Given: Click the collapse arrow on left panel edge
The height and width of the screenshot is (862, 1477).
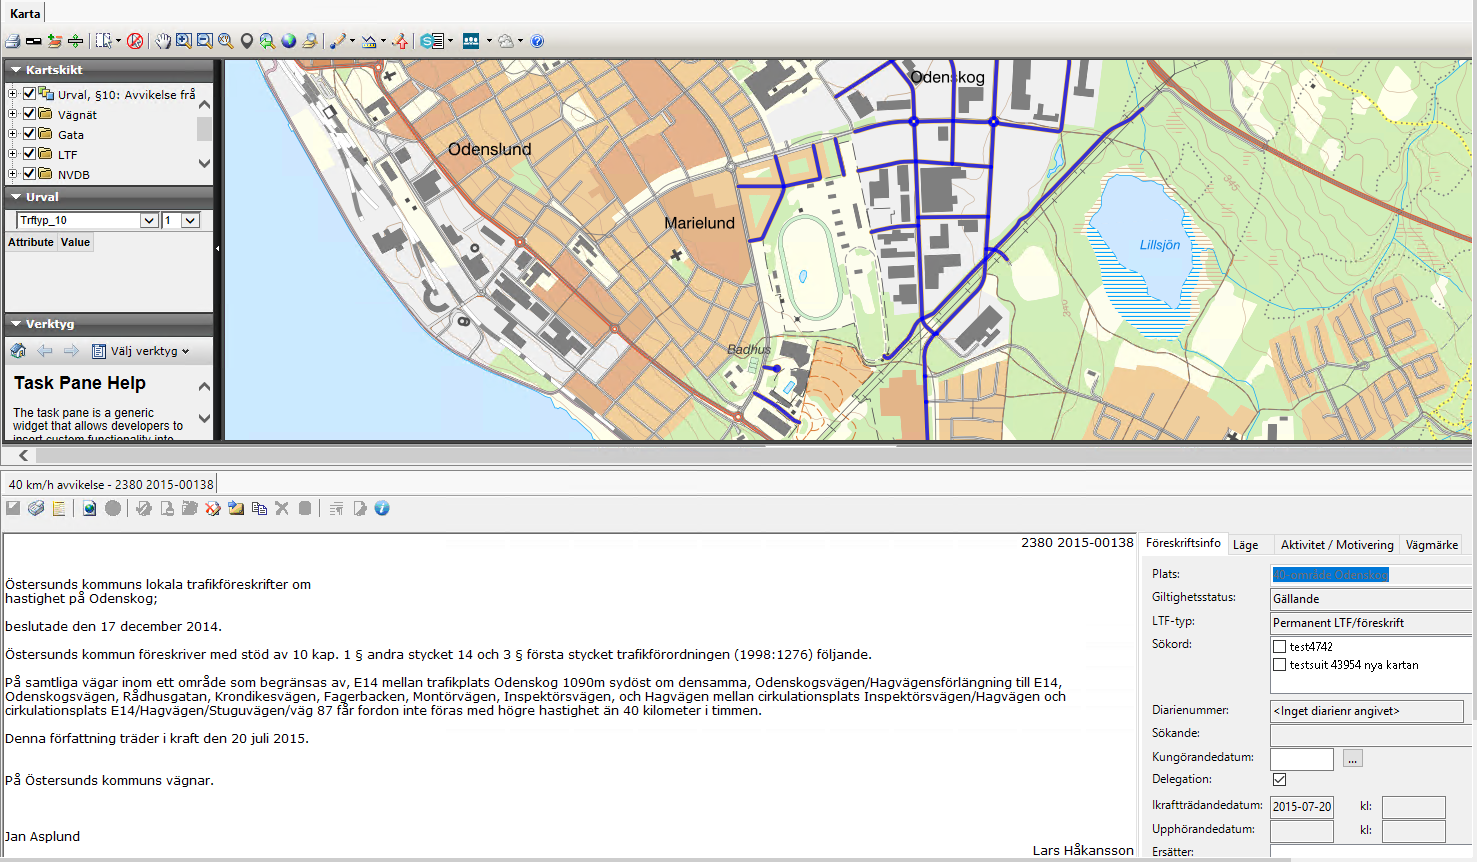Looking at the screenshot, I should click(217, 248).
